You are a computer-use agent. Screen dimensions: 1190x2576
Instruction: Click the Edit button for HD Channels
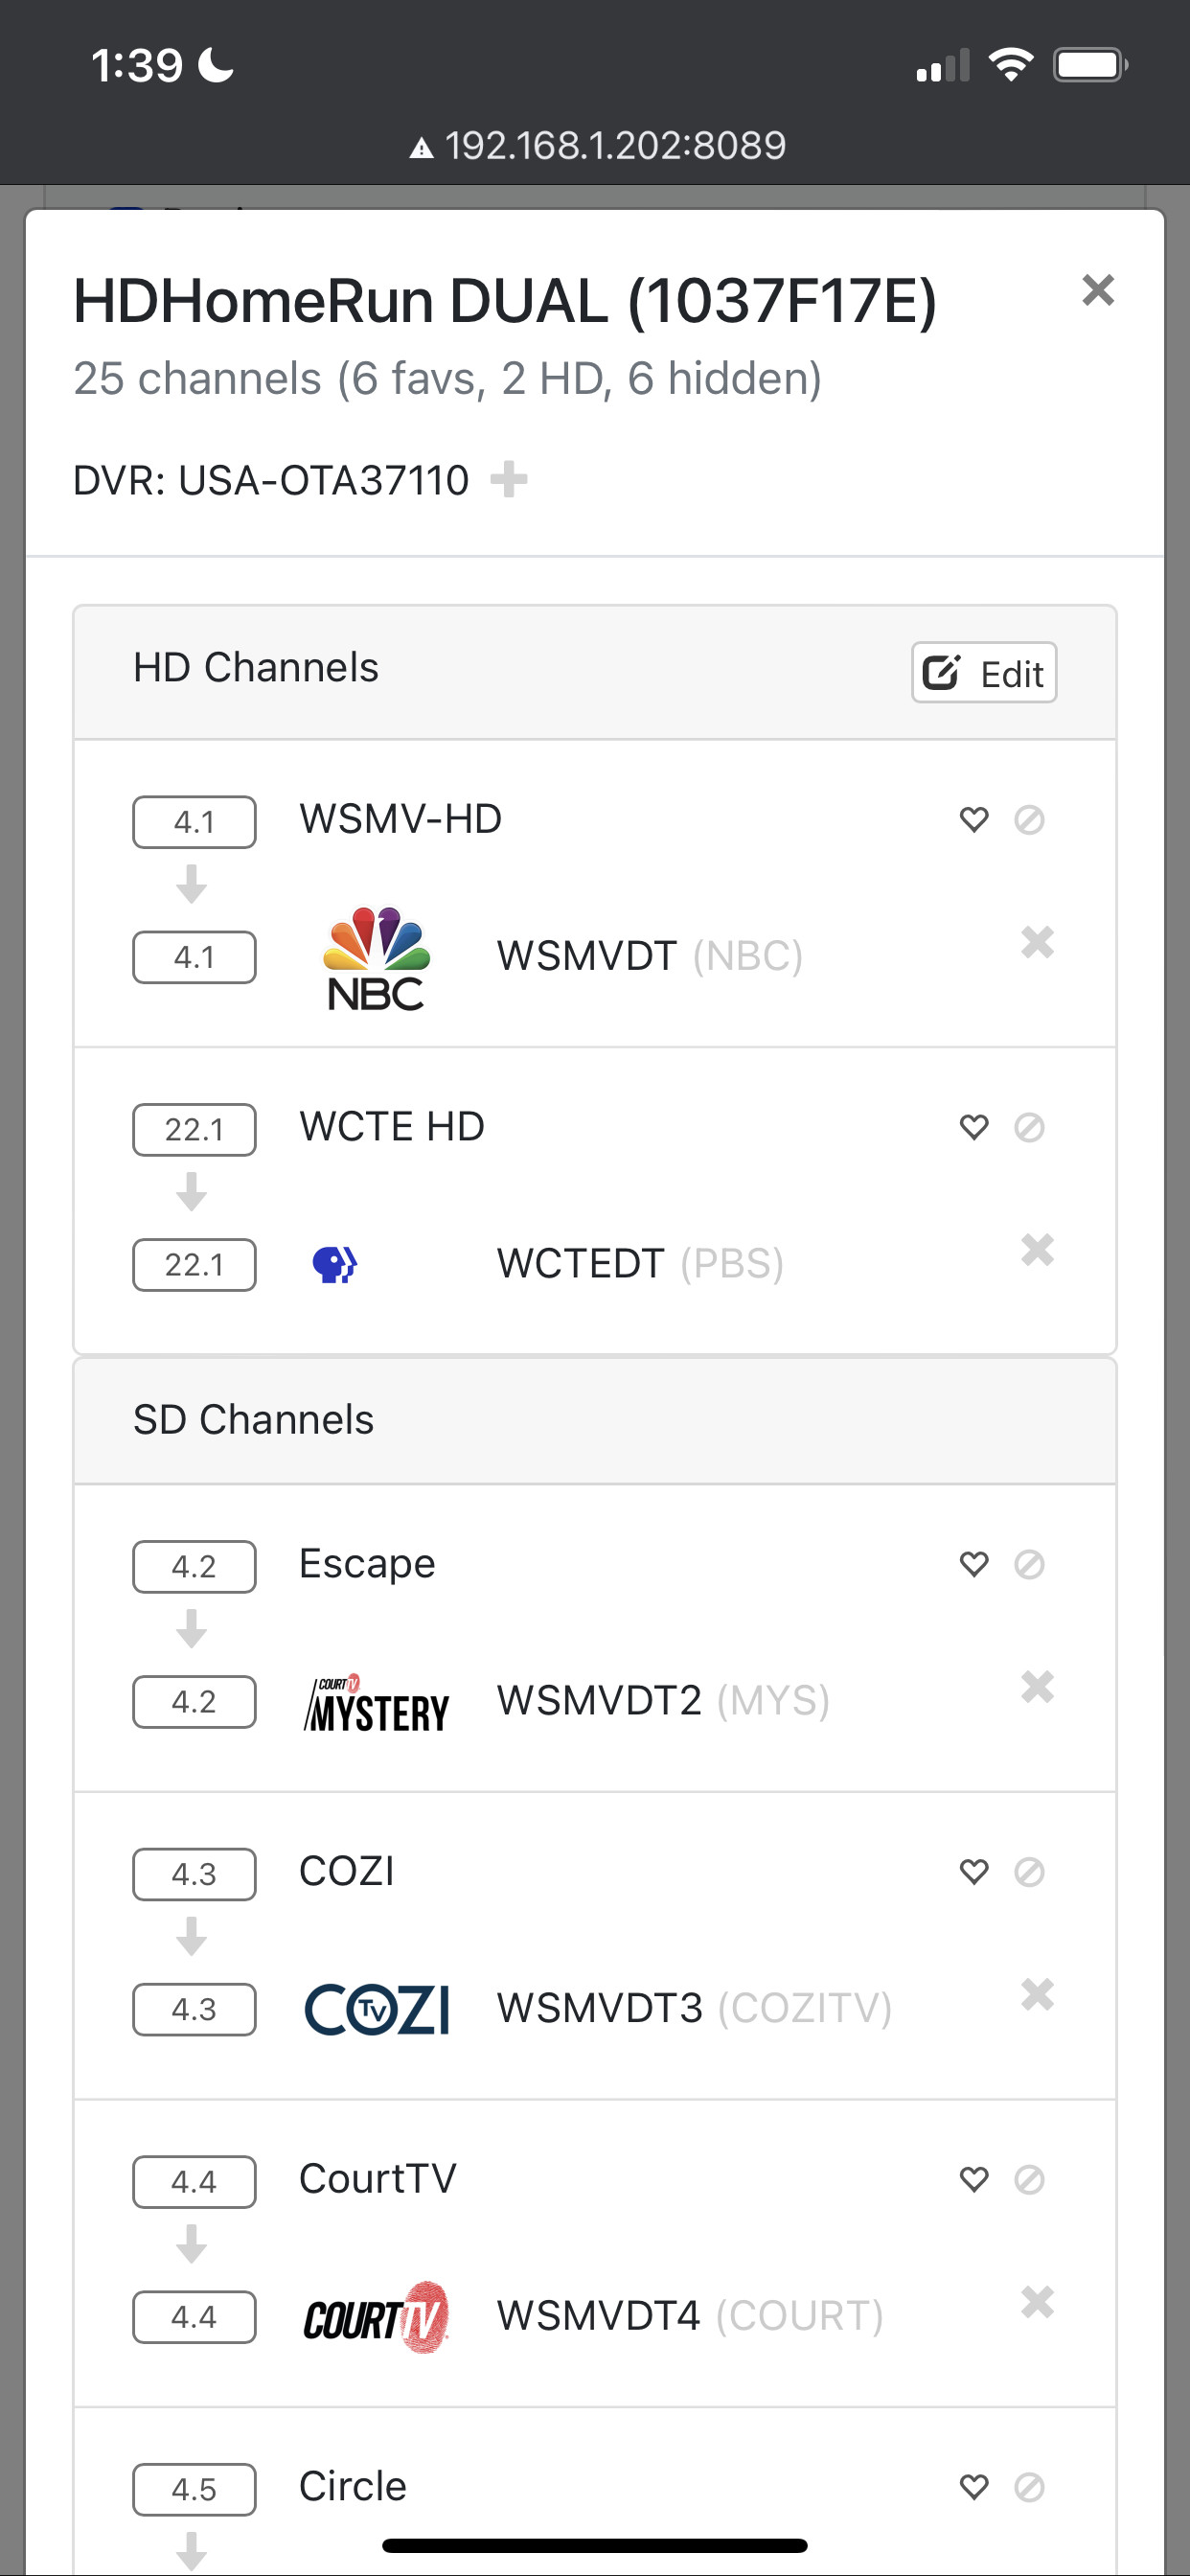pyautogui.click(x=984, y=673)
